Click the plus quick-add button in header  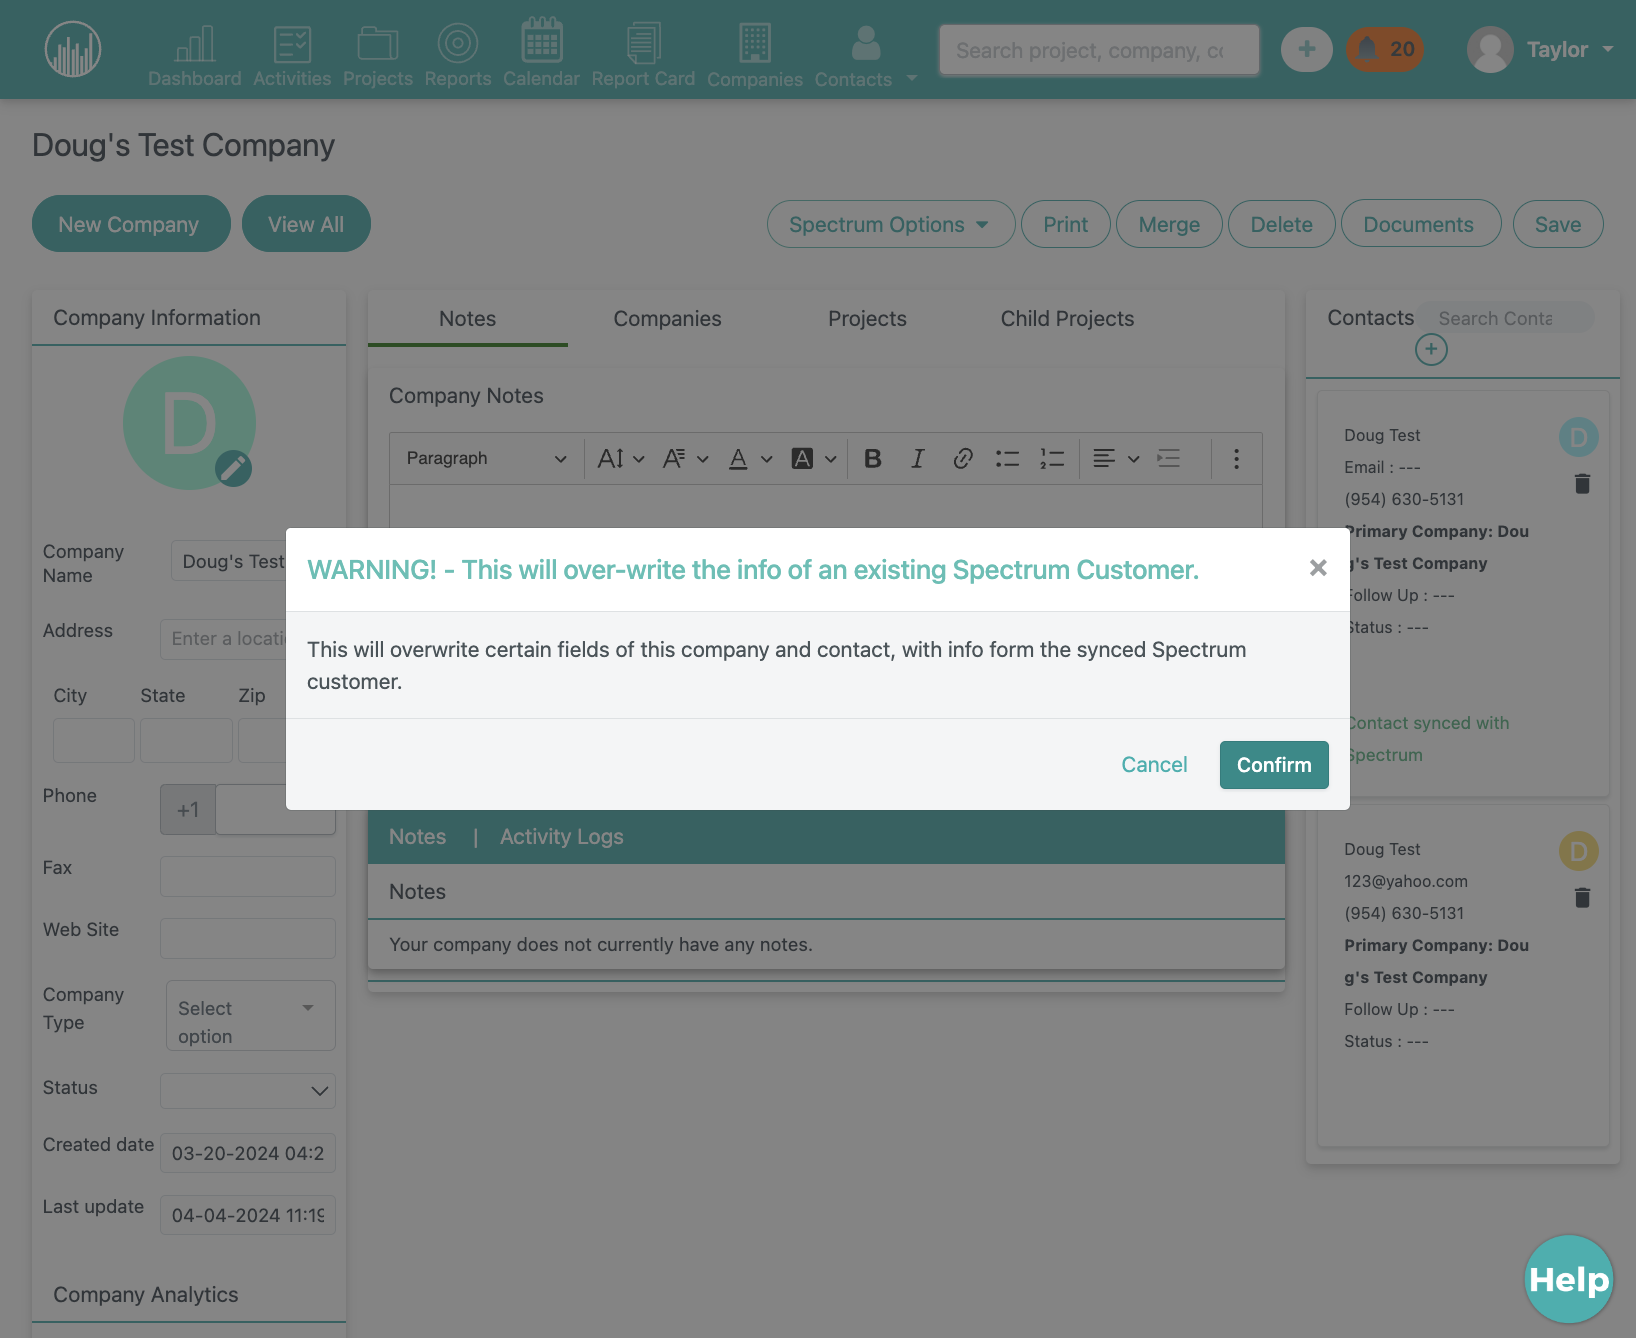click(x=1307, y=49)
